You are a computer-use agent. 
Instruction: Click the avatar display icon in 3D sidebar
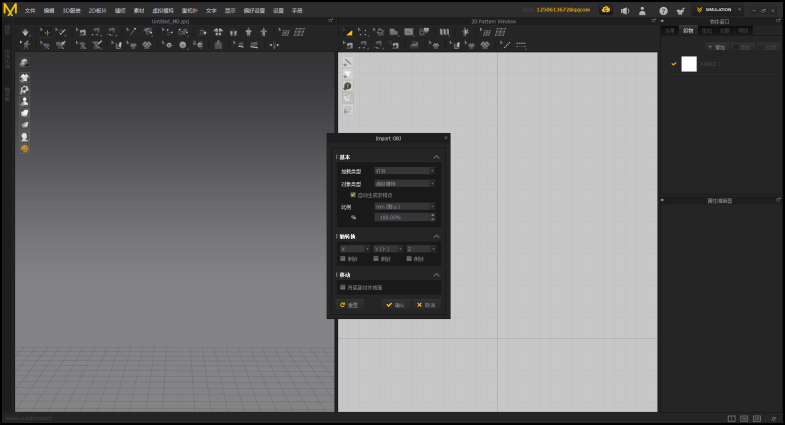coord(25,101)
